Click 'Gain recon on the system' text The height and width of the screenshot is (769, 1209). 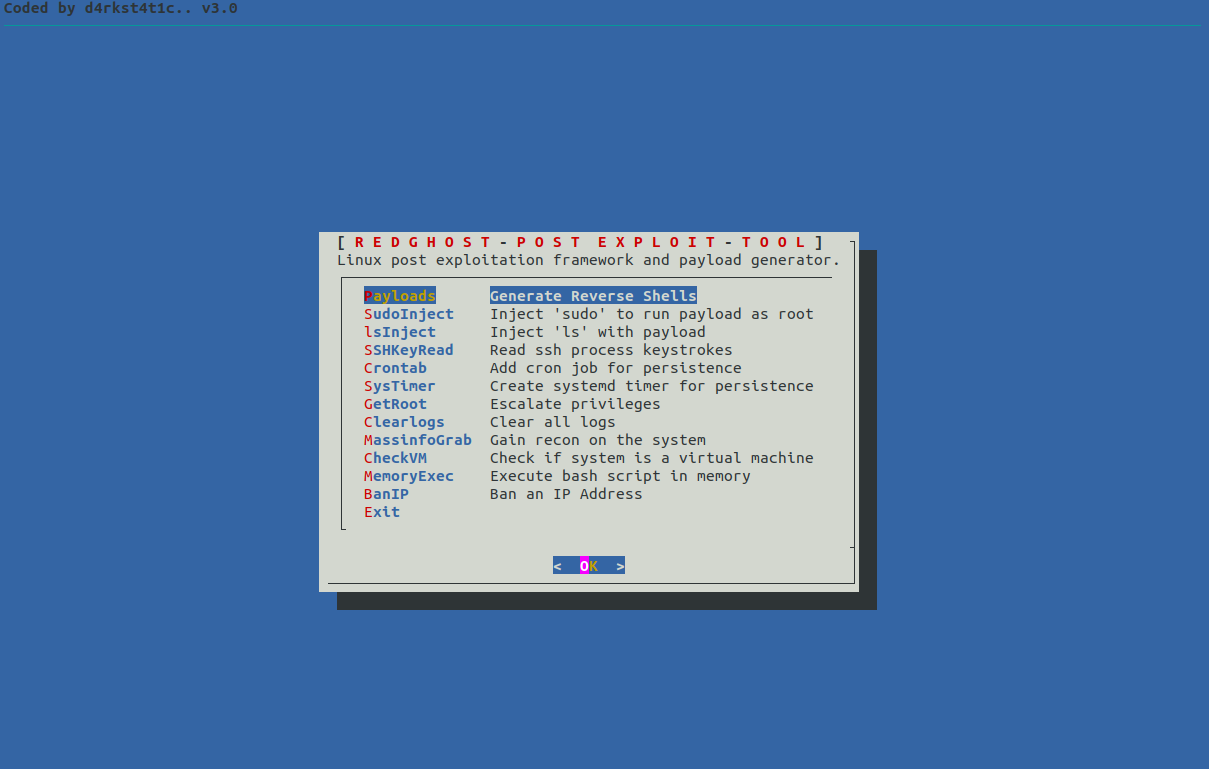(x=598, y=440)
